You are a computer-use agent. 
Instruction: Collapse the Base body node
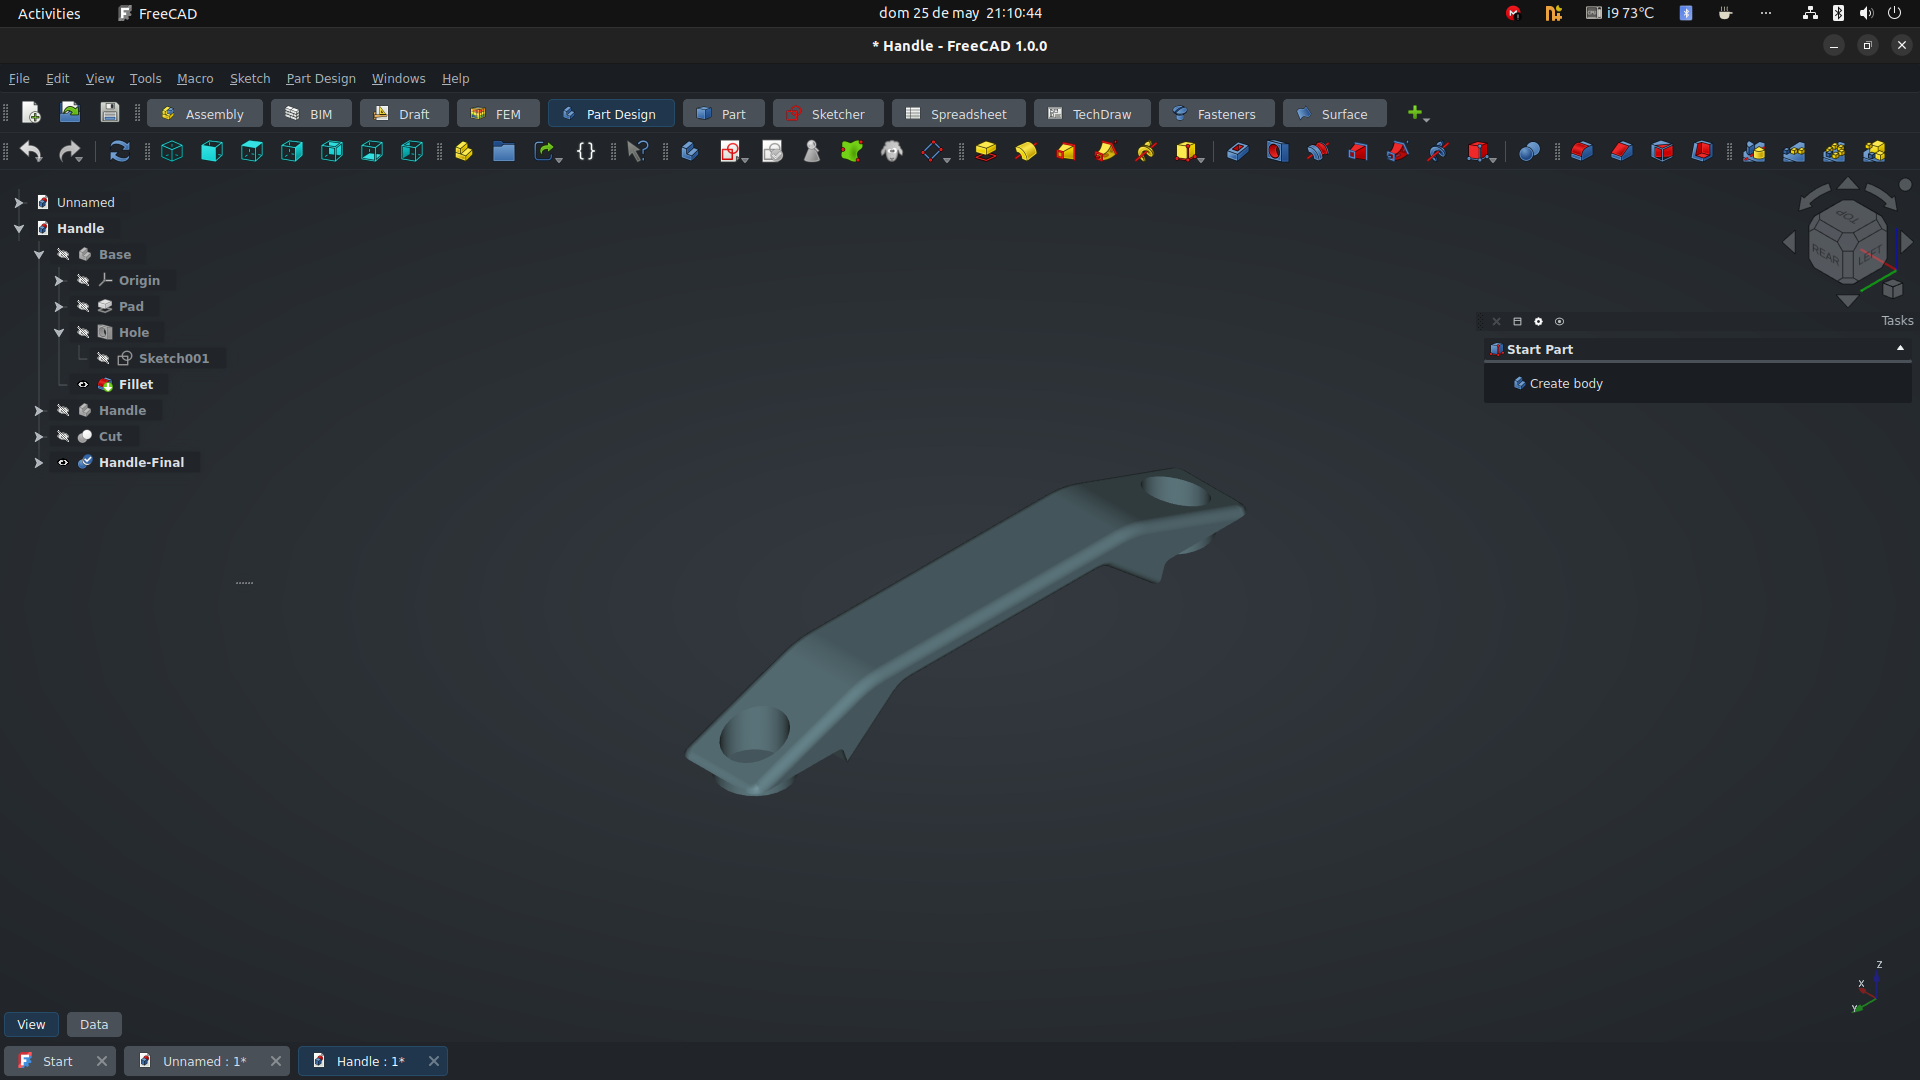pyautogui.click(x=38, y=254)
